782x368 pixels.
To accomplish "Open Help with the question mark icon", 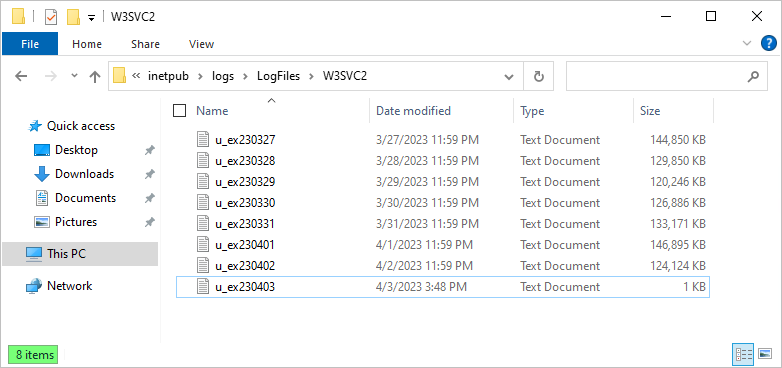I will pyautogui.click(x=769, y=43).
